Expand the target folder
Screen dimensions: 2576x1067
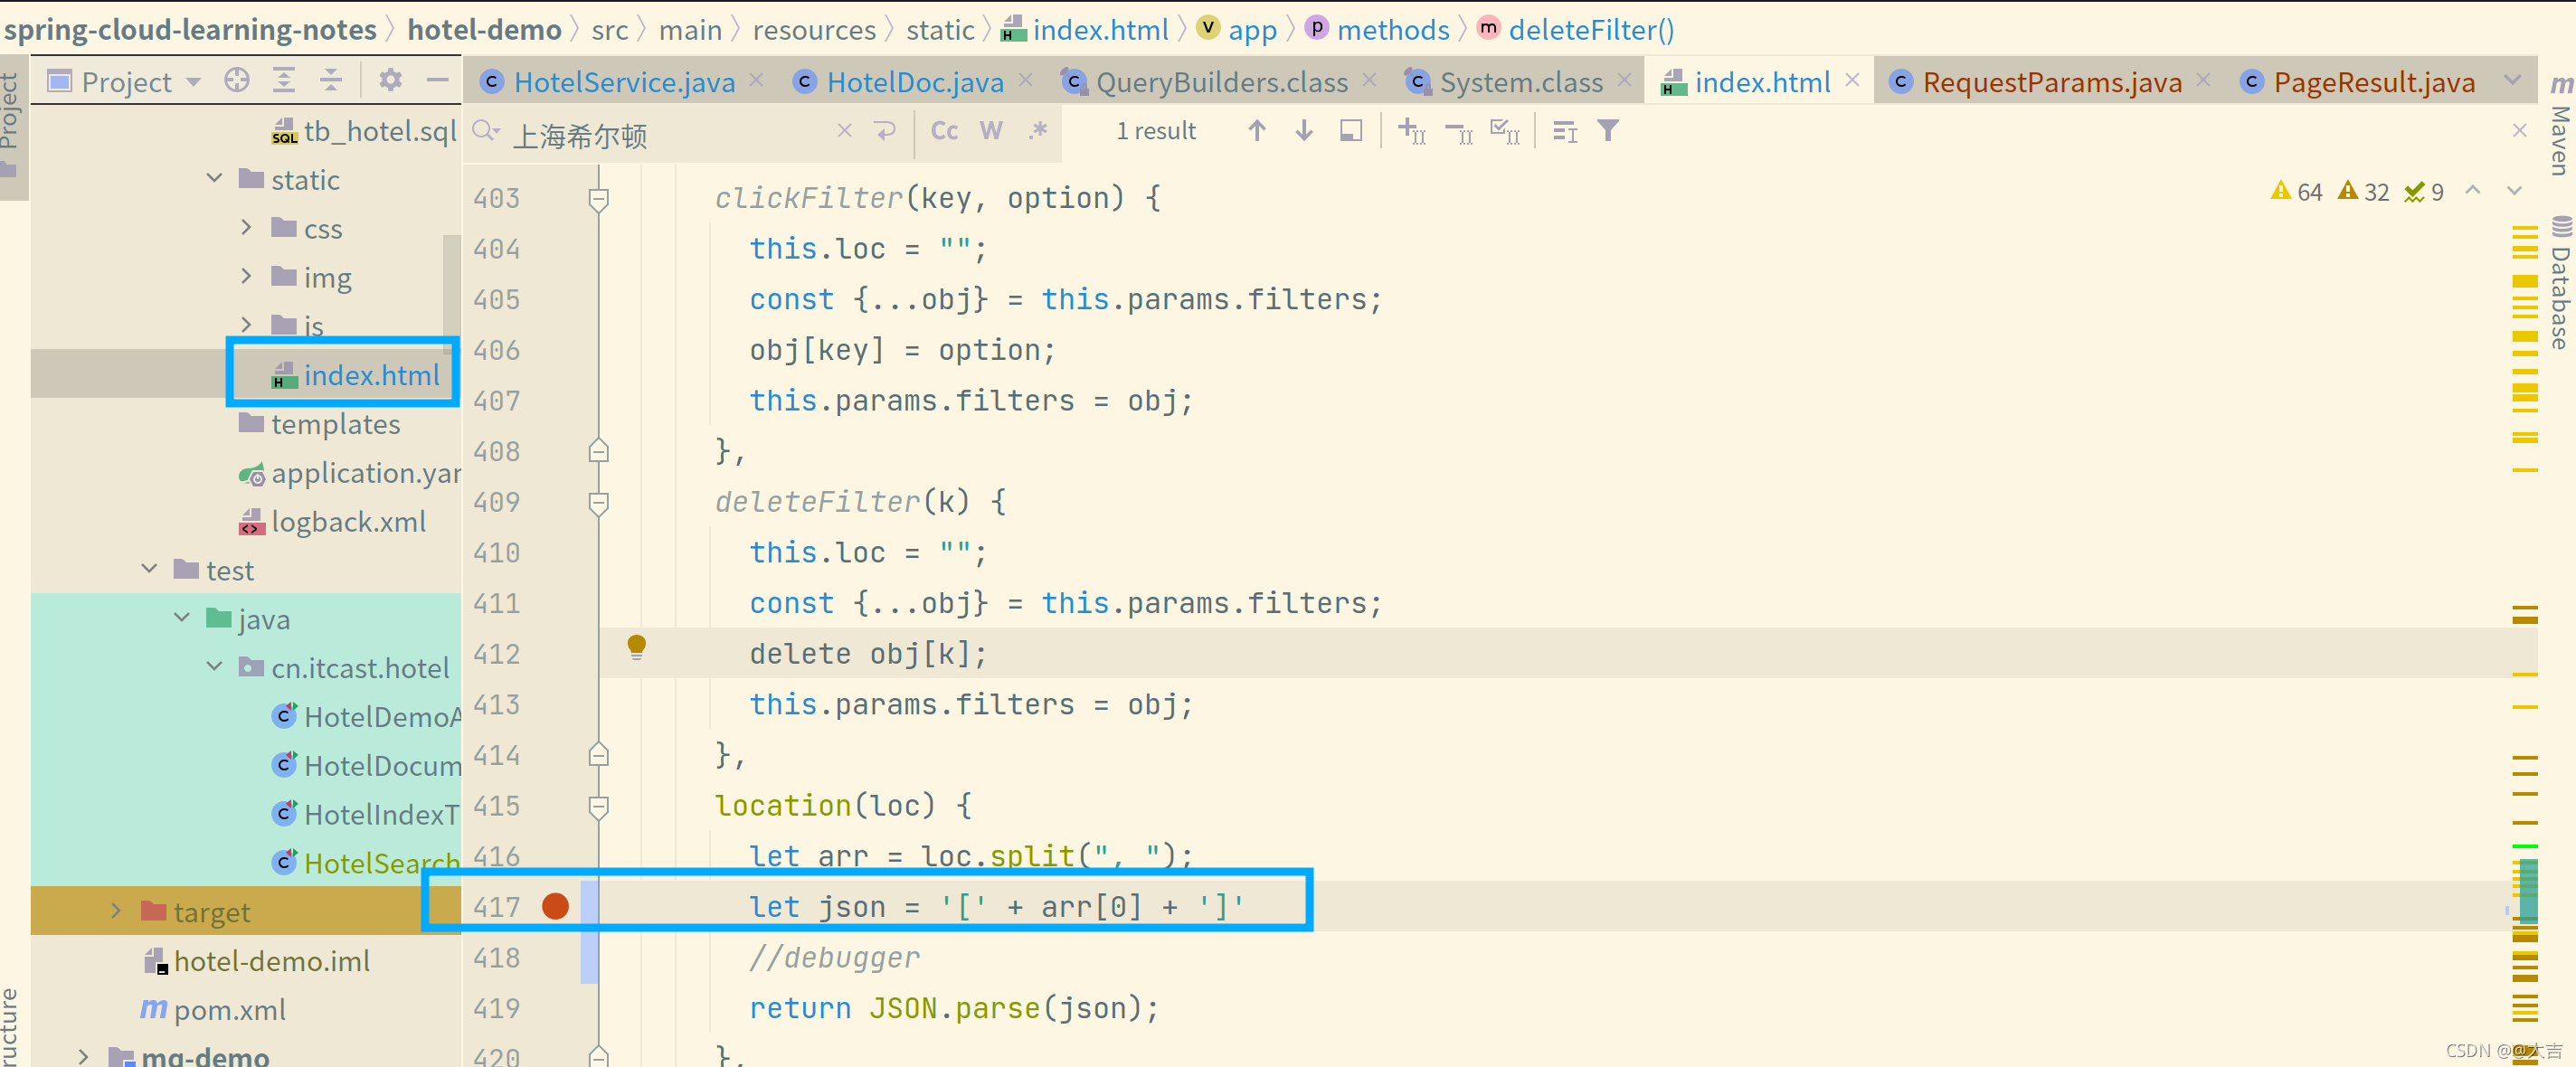click(116, 911)
